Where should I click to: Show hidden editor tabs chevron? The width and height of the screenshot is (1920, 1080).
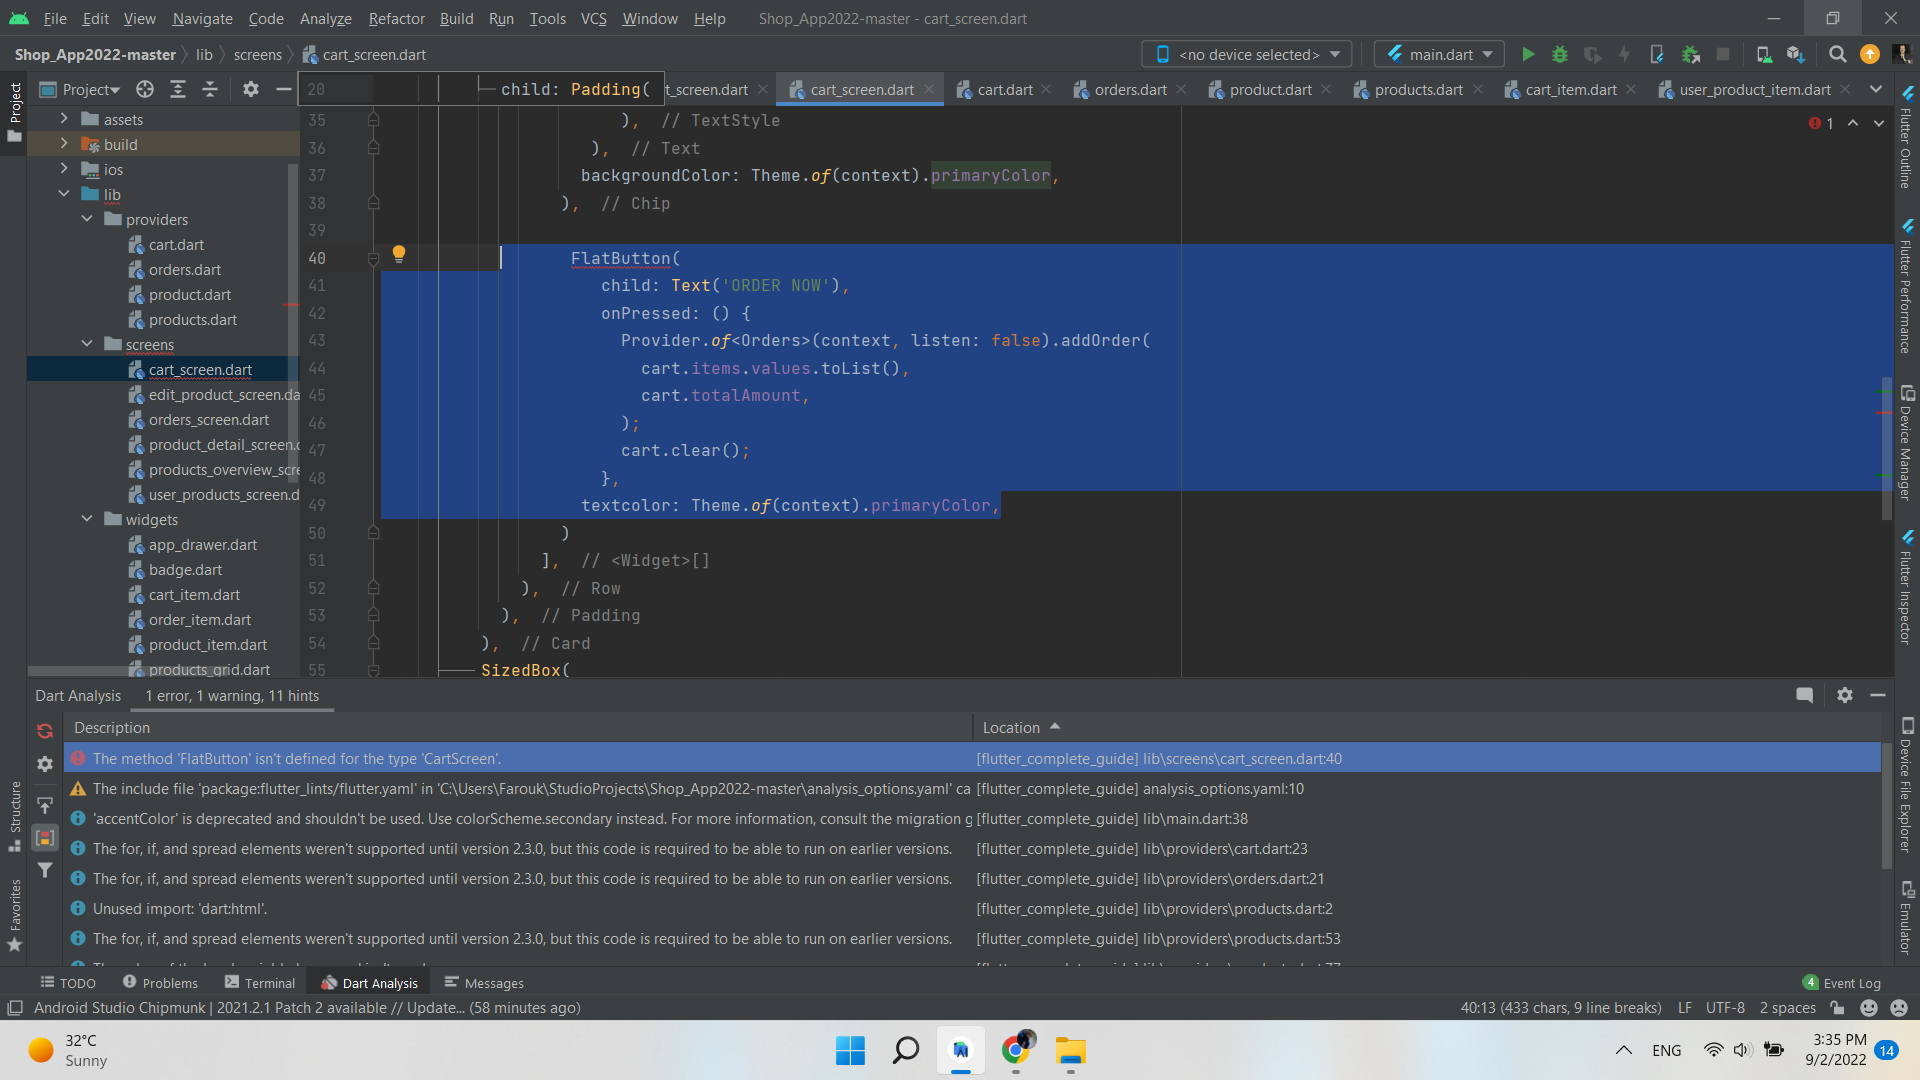coord(1876,89)
